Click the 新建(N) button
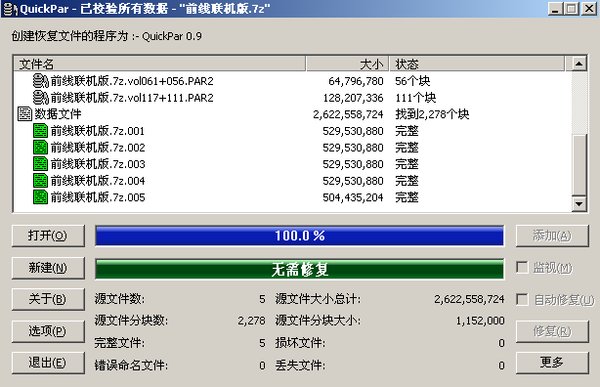Image resolution: width=600 pixels, height=387 pixels. pyautogui.click(x=48, y=268)
